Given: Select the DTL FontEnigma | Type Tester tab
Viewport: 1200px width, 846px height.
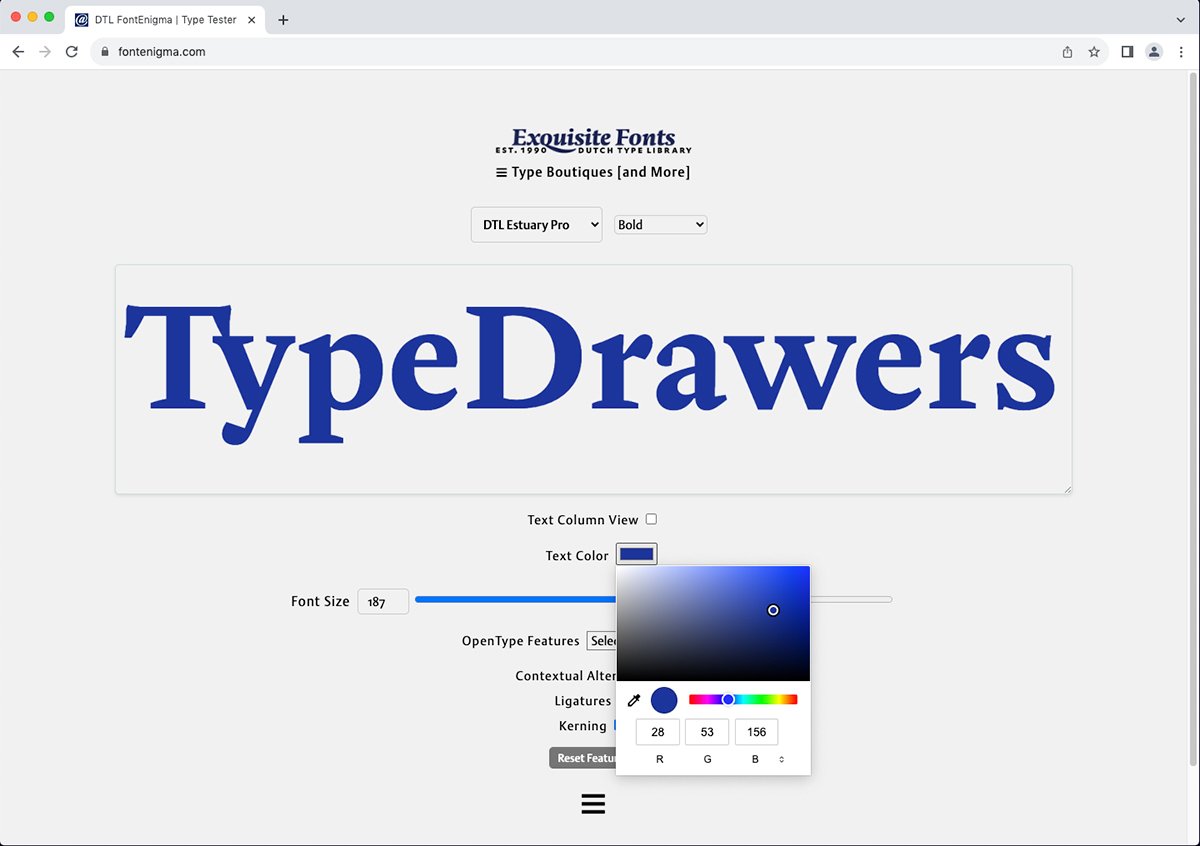Looking at the screenshot, I should (166, 20).
